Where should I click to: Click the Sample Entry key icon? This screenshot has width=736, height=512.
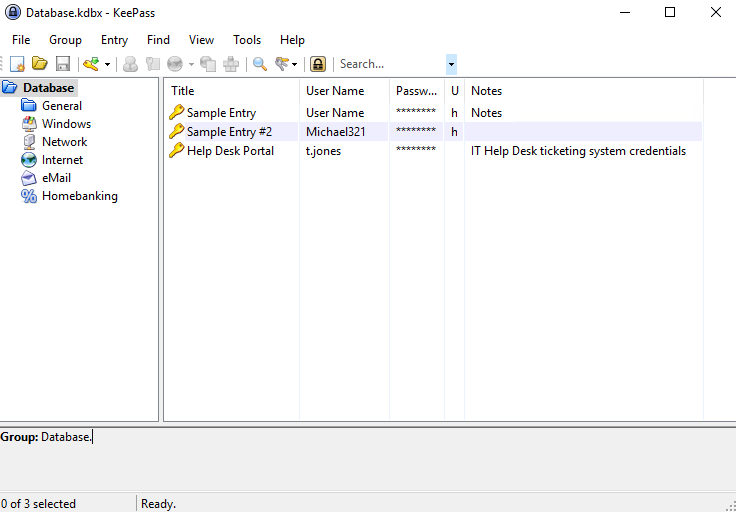176,113
